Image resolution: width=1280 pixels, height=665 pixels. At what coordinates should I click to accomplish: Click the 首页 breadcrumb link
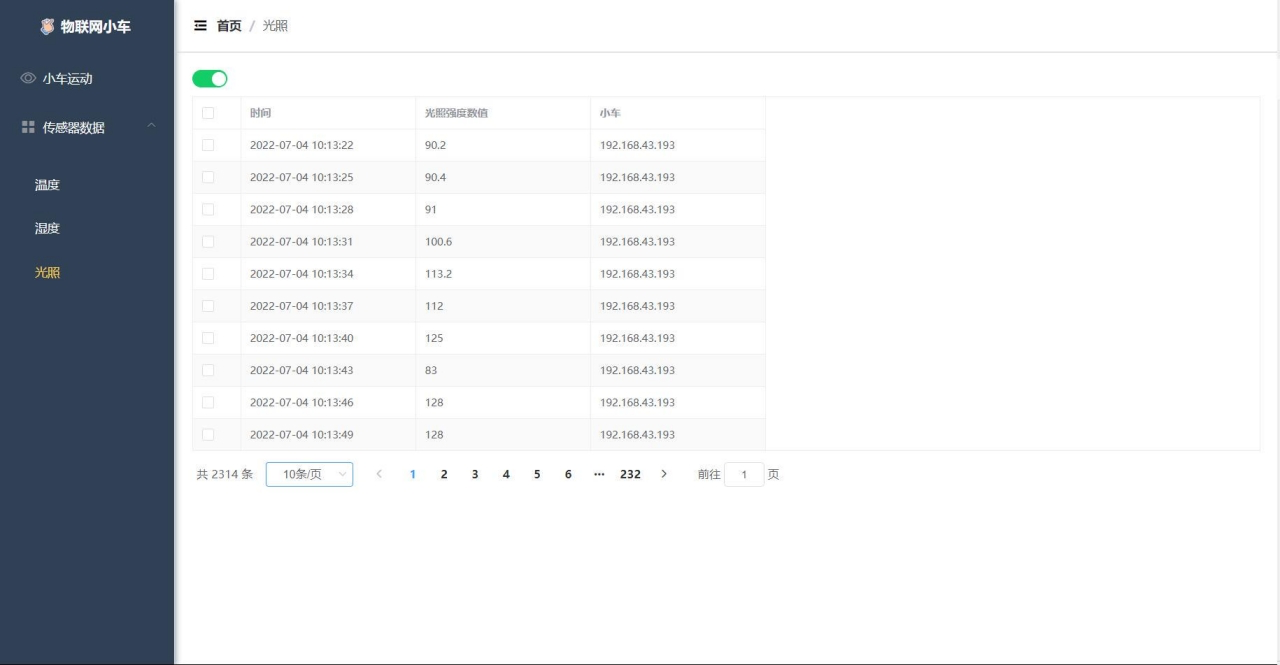tap(229, 26)
